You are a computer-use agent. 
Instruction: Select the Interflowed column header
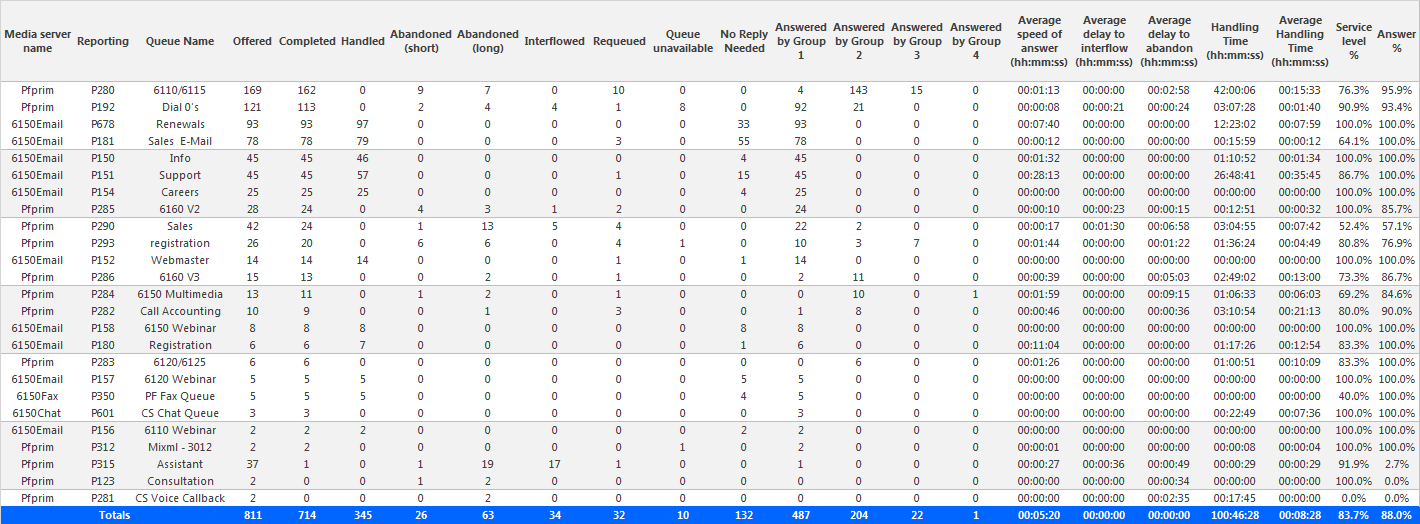tap(554, 41)
